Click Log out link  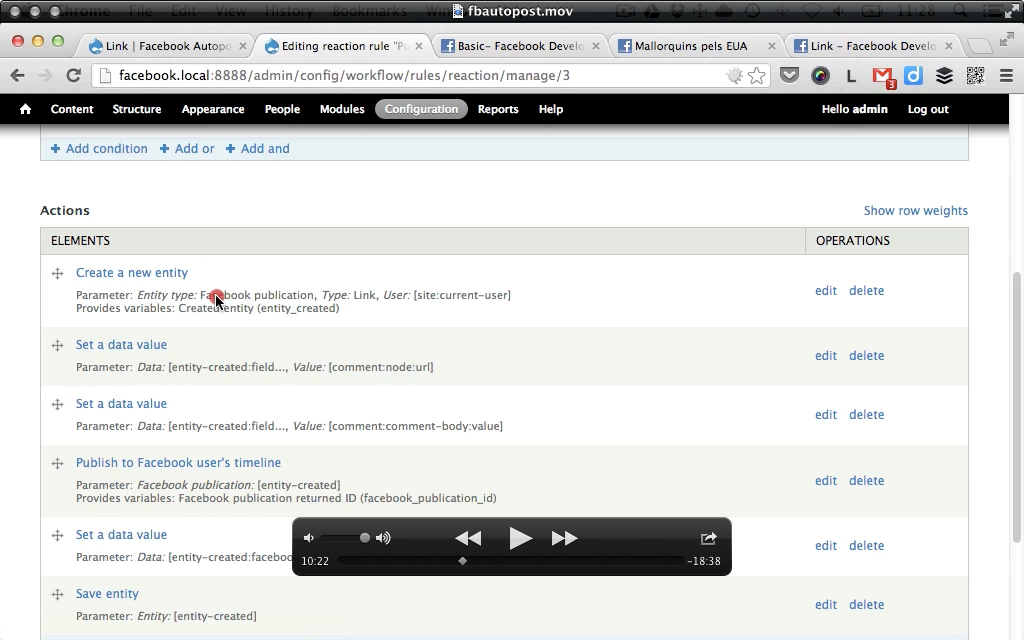pos(928,109)
